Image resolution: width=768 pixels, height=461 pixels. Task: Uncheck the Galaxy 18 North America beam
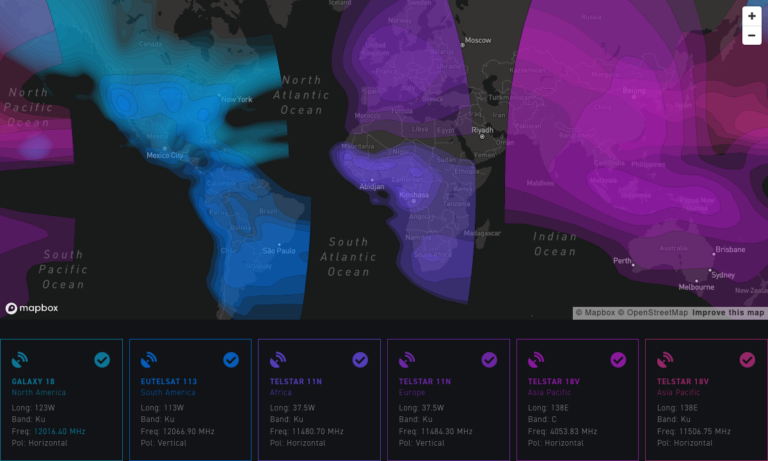coord(102,360)
